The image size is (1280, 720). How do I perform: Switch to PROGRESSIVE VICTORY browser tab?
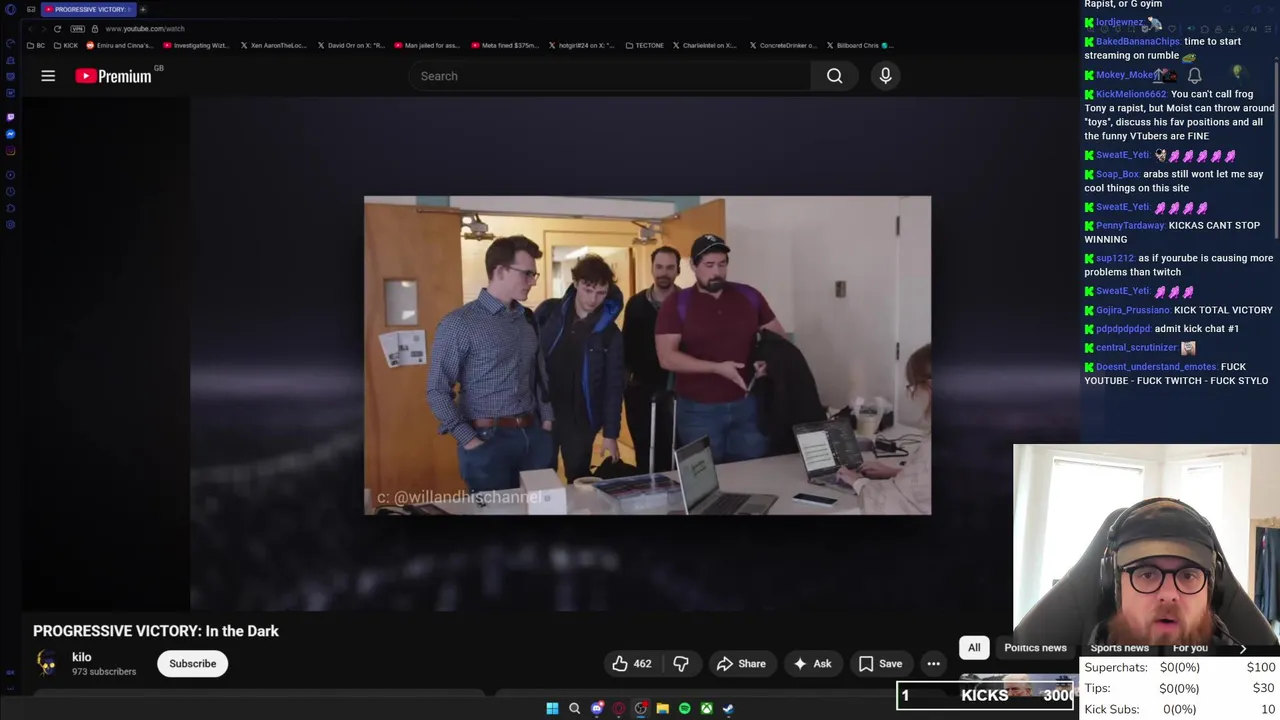click(x=88, y=9)
